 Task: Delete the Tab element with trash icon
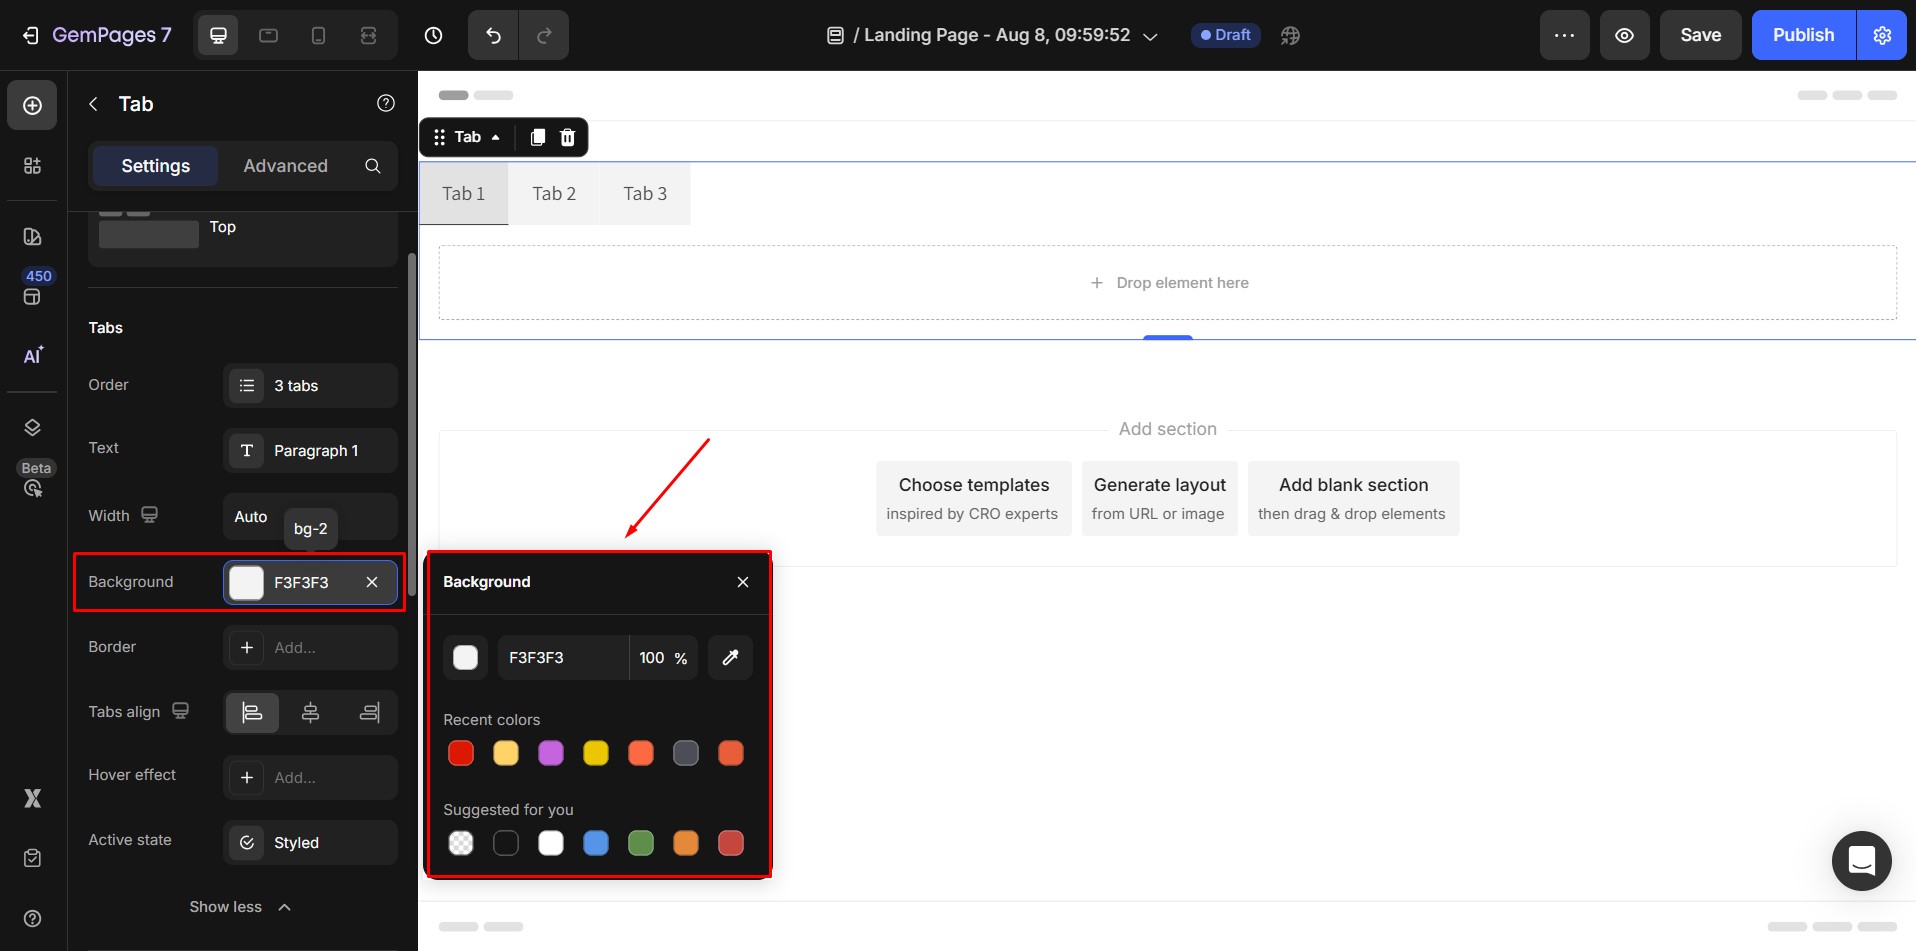pyautogui.click(x=567, y=137)
